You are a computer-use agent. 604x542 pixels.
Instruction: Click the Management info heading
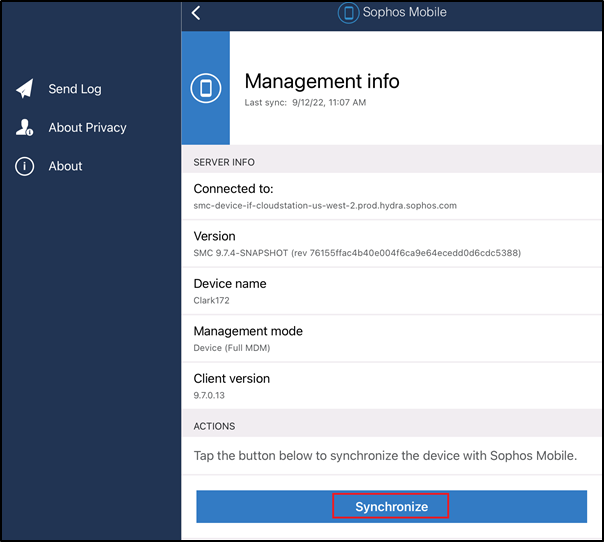[x=322, y=81]
